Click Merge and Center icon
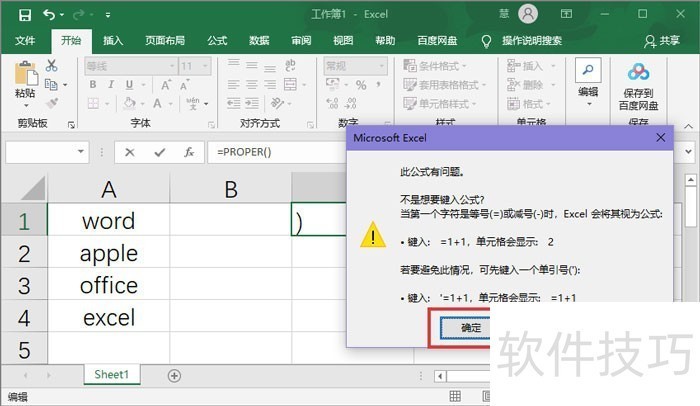700x406 pixels. click(290, 84)
